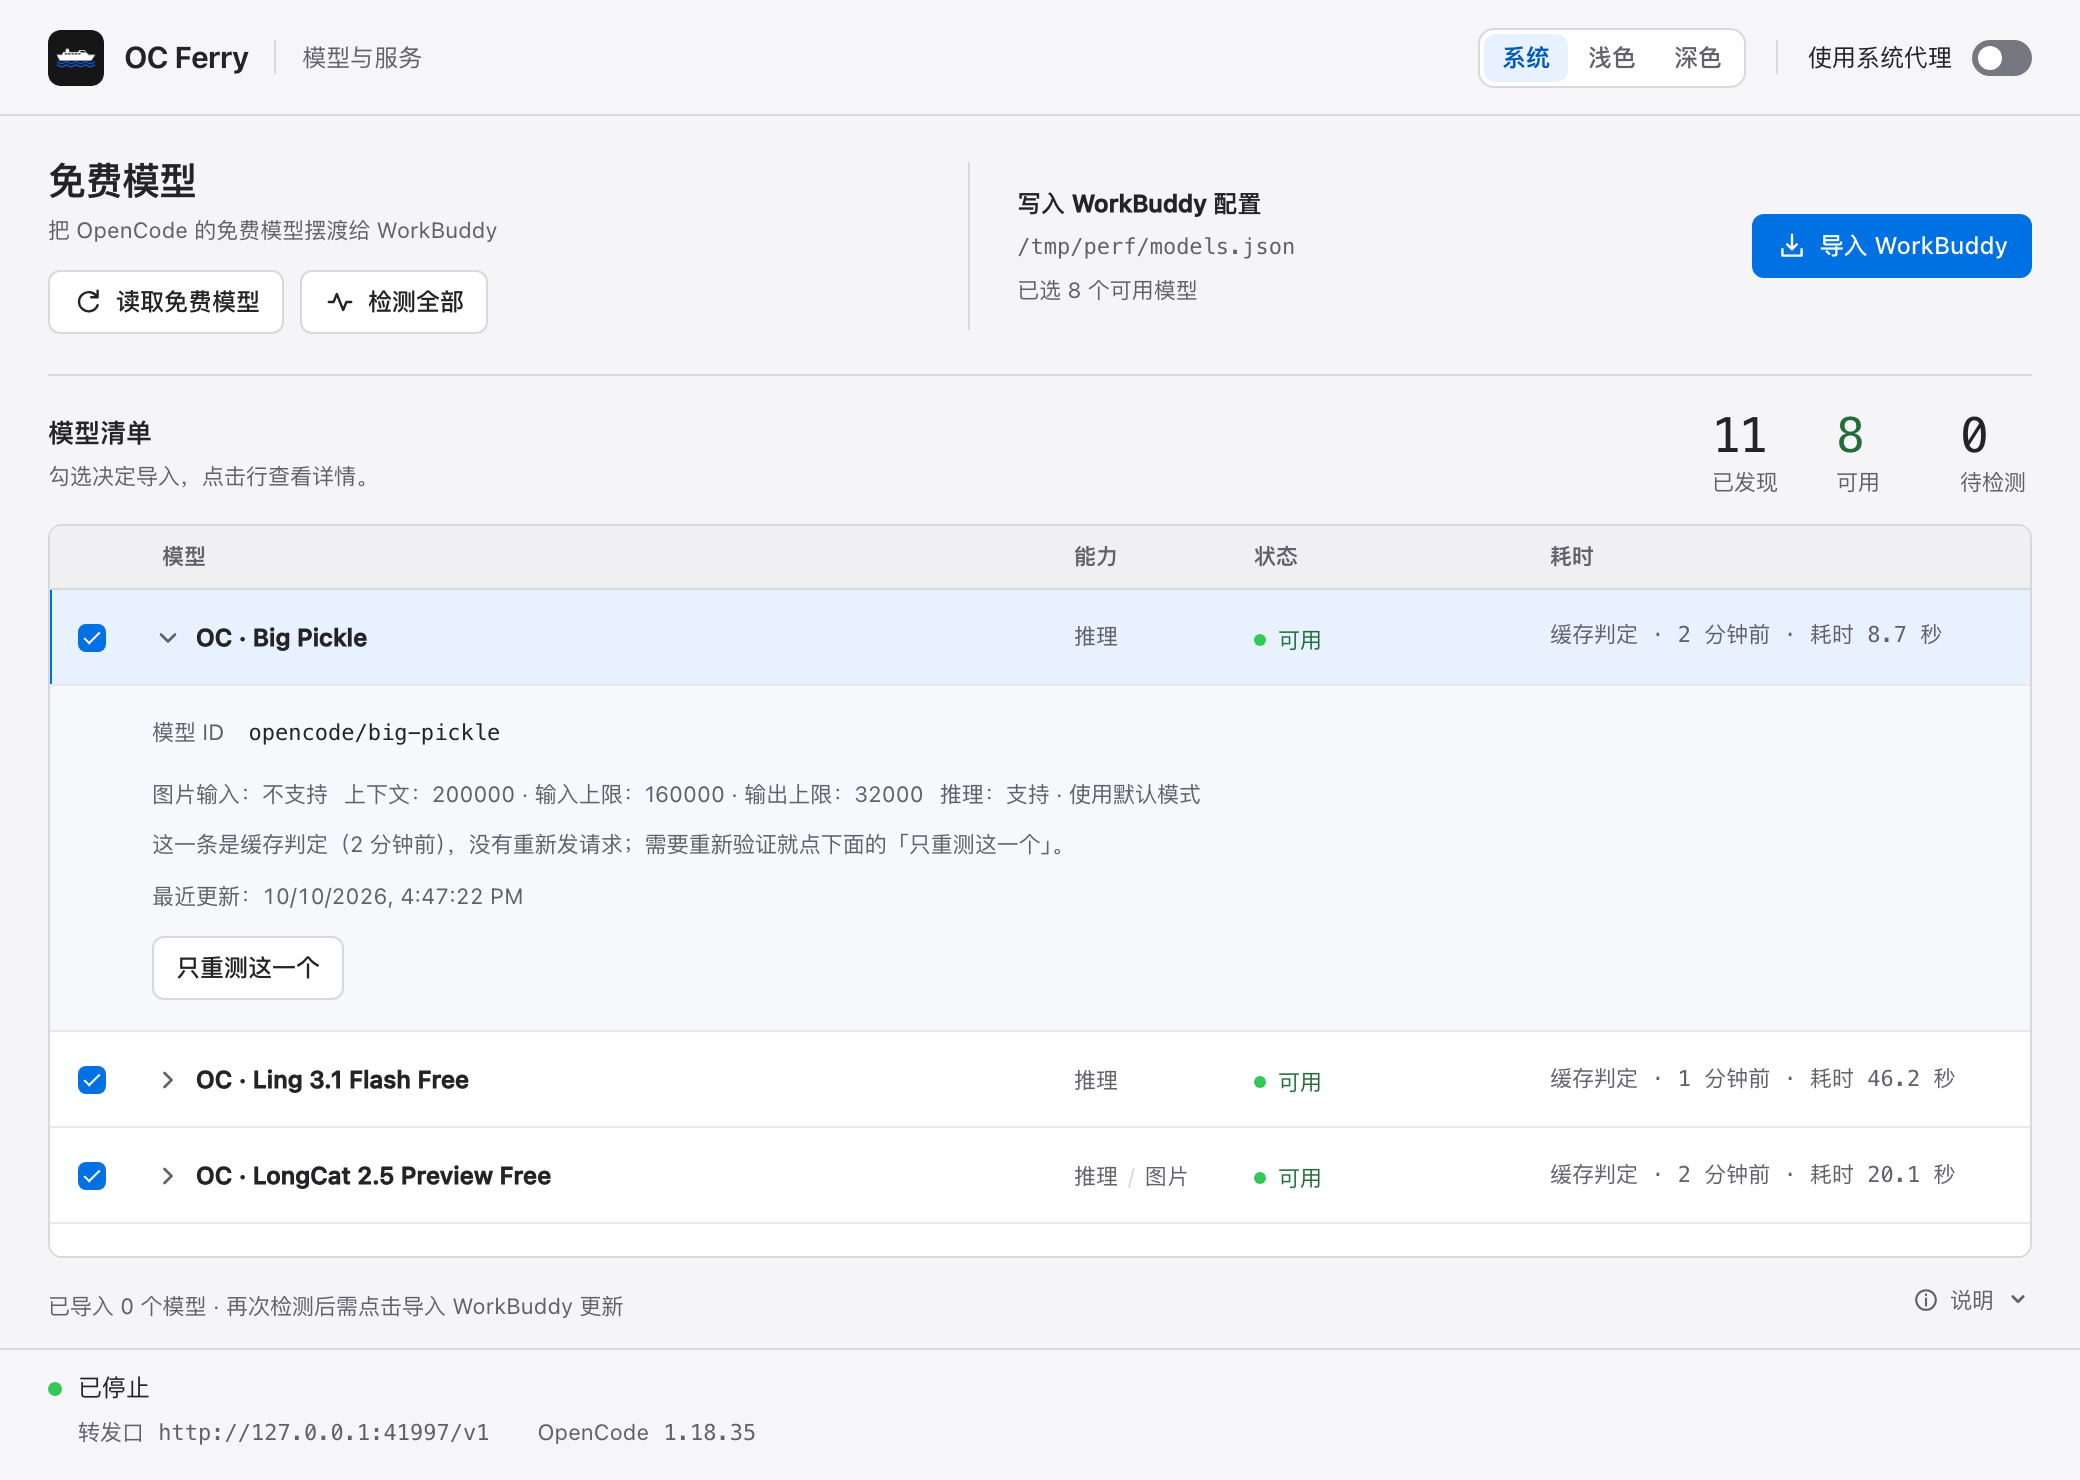Click the opencode/big-pickle model ID
Viewport: 2080px width, 1480px height.
[374, 733]
